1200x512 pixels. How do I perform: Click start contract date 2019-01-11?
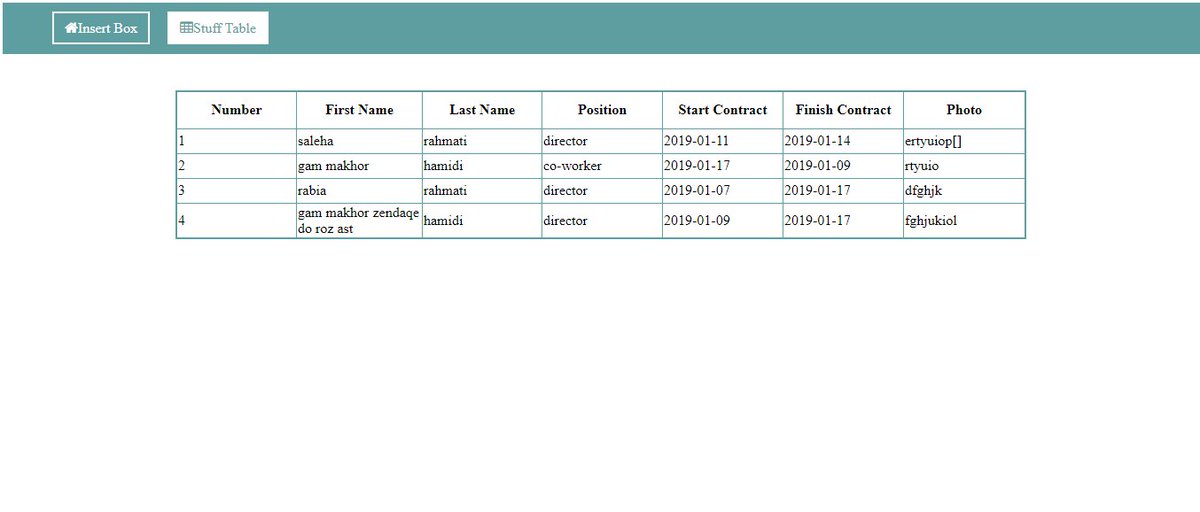723,141
